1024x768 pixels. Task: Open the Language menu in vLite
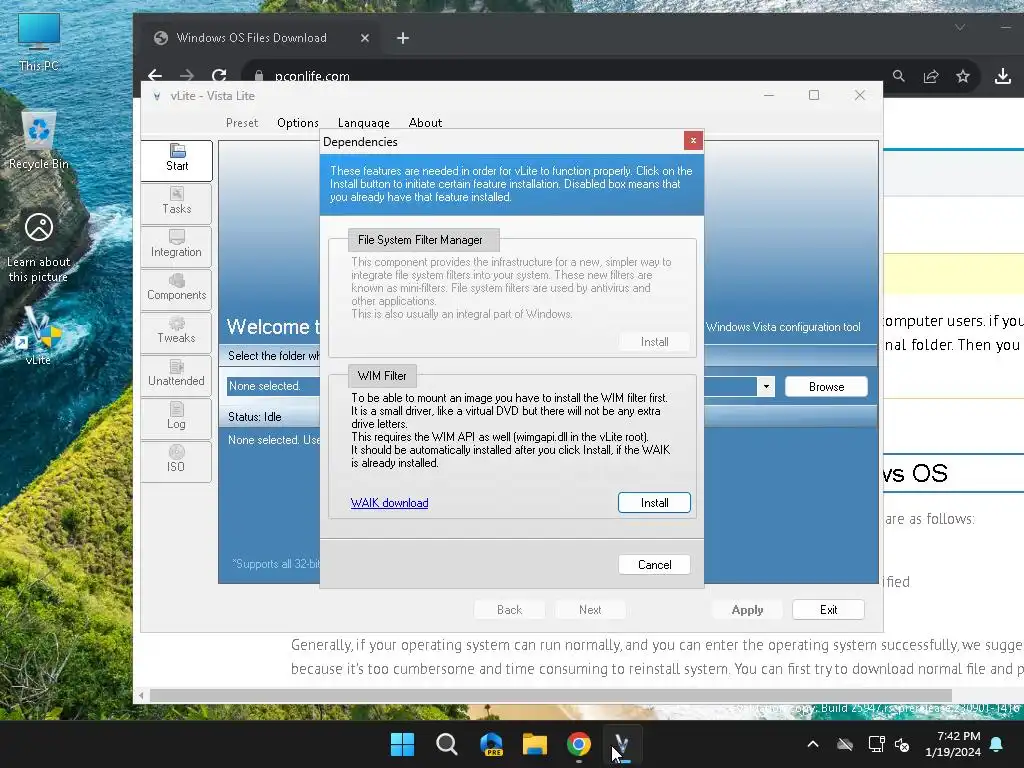(364, 123)
